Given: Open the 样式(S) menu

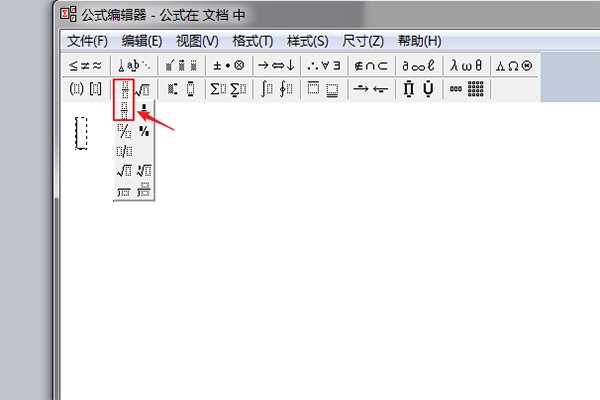Looking at the screenshot, I should pos(307,41).
